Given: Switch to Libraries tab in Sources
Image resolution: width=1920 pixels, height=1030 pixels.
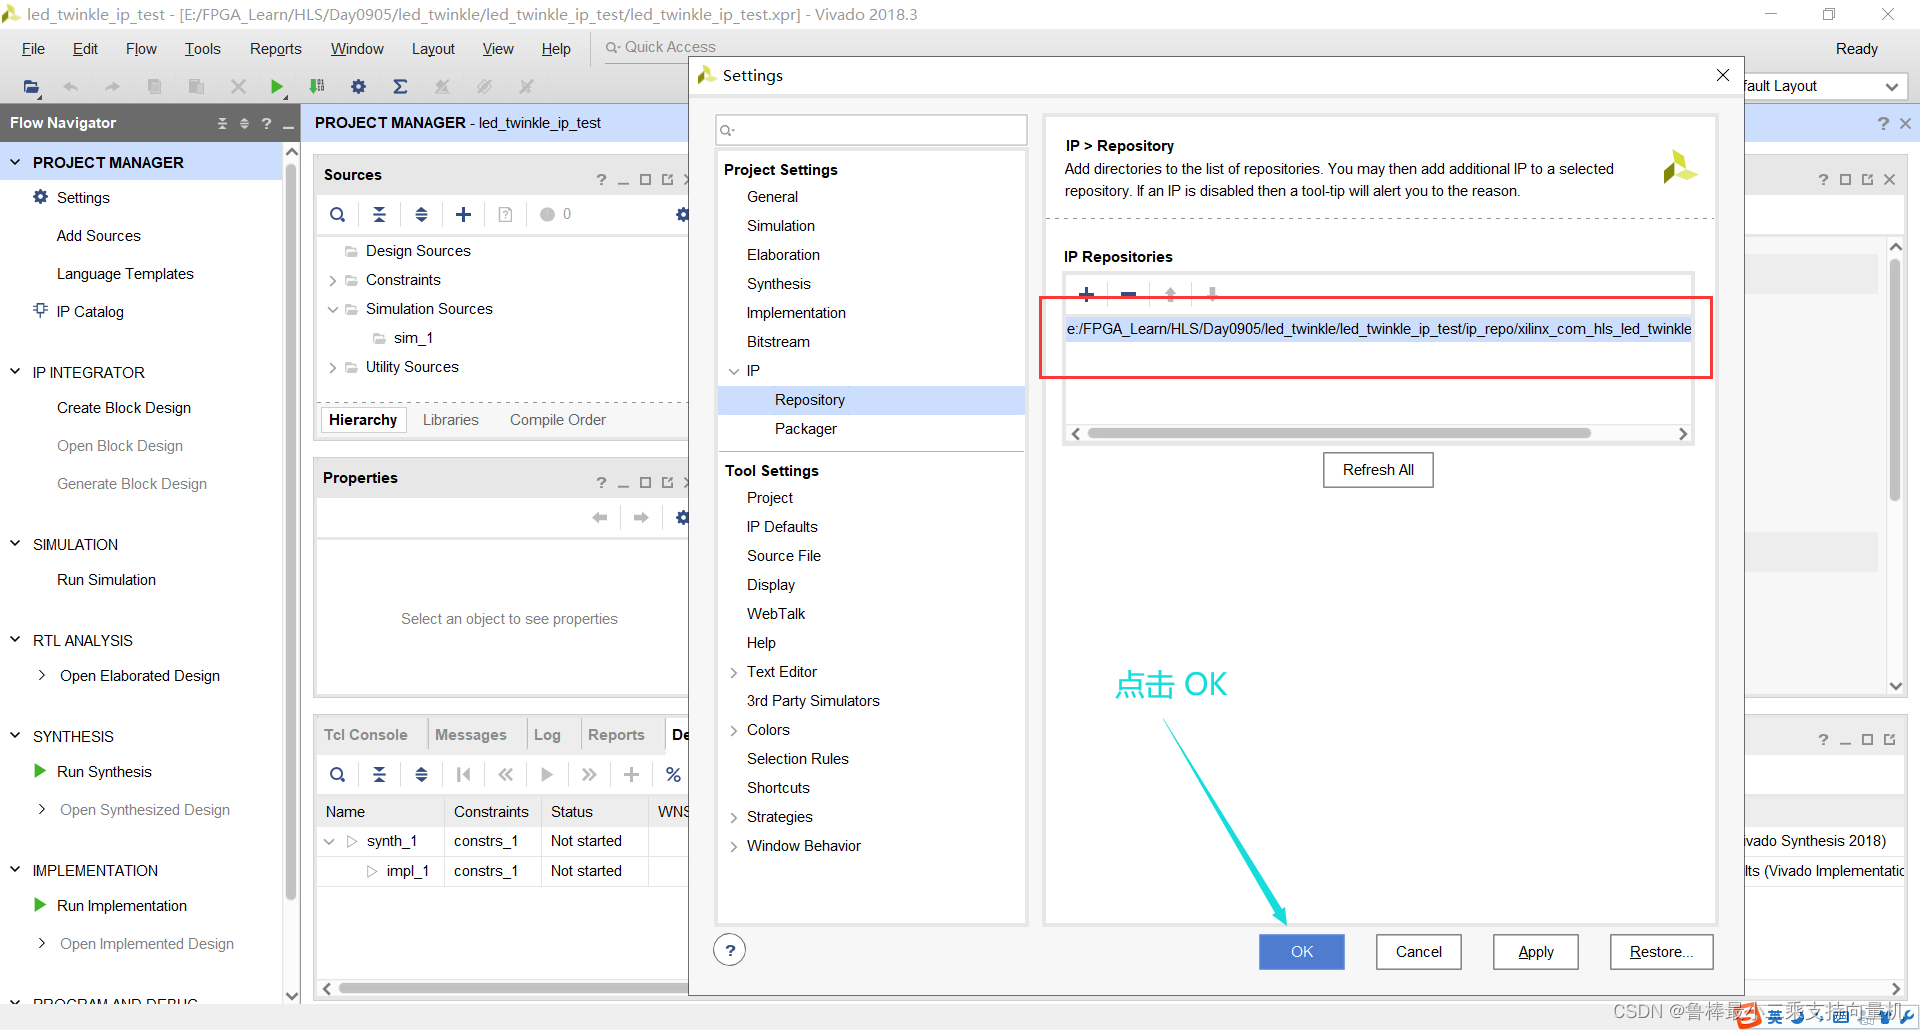Looking at the screenshot, I should (450, 420).
